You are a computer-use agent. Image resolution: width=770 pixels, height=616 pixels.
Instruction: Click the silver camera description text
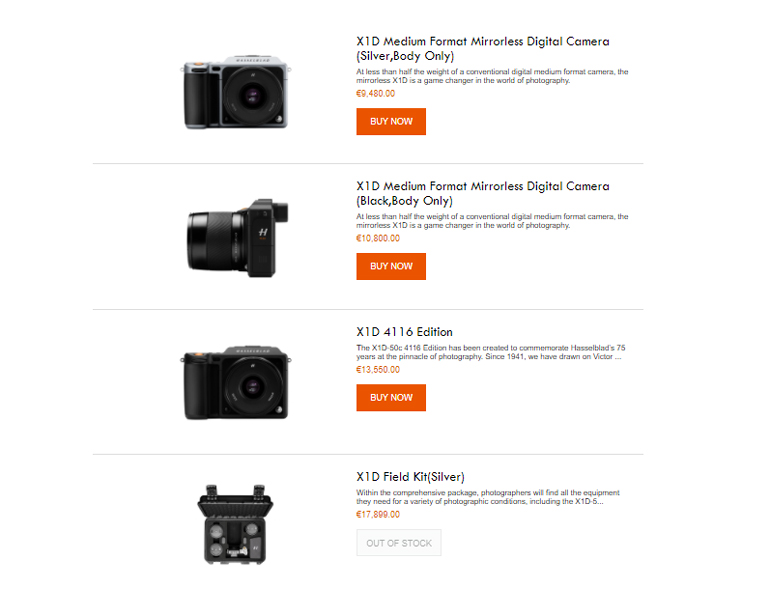(x=492, y=76)
